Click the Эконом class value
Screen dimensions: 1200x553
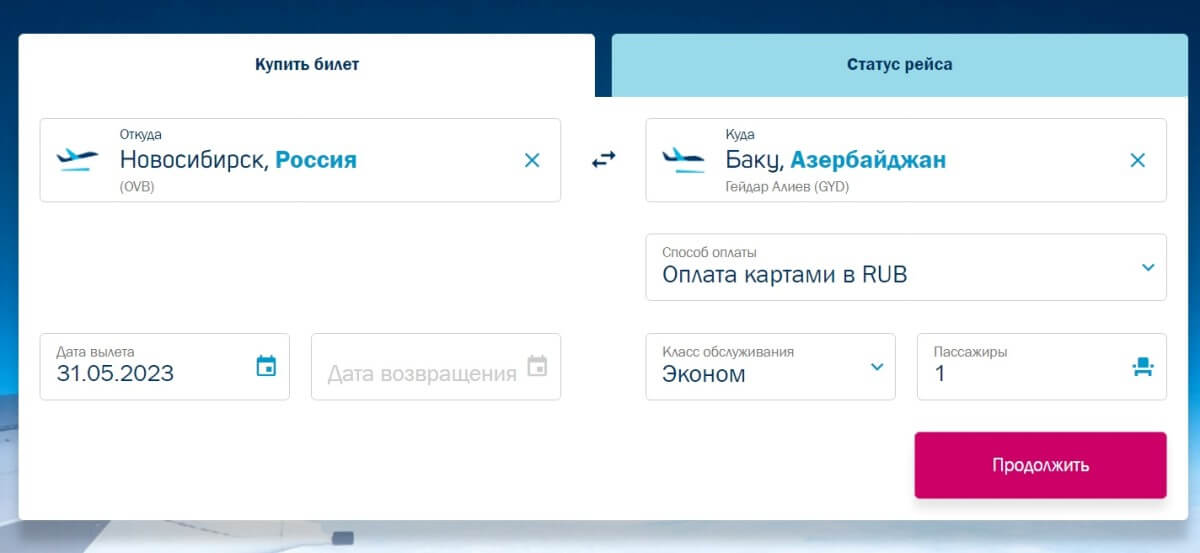(704, 374)
